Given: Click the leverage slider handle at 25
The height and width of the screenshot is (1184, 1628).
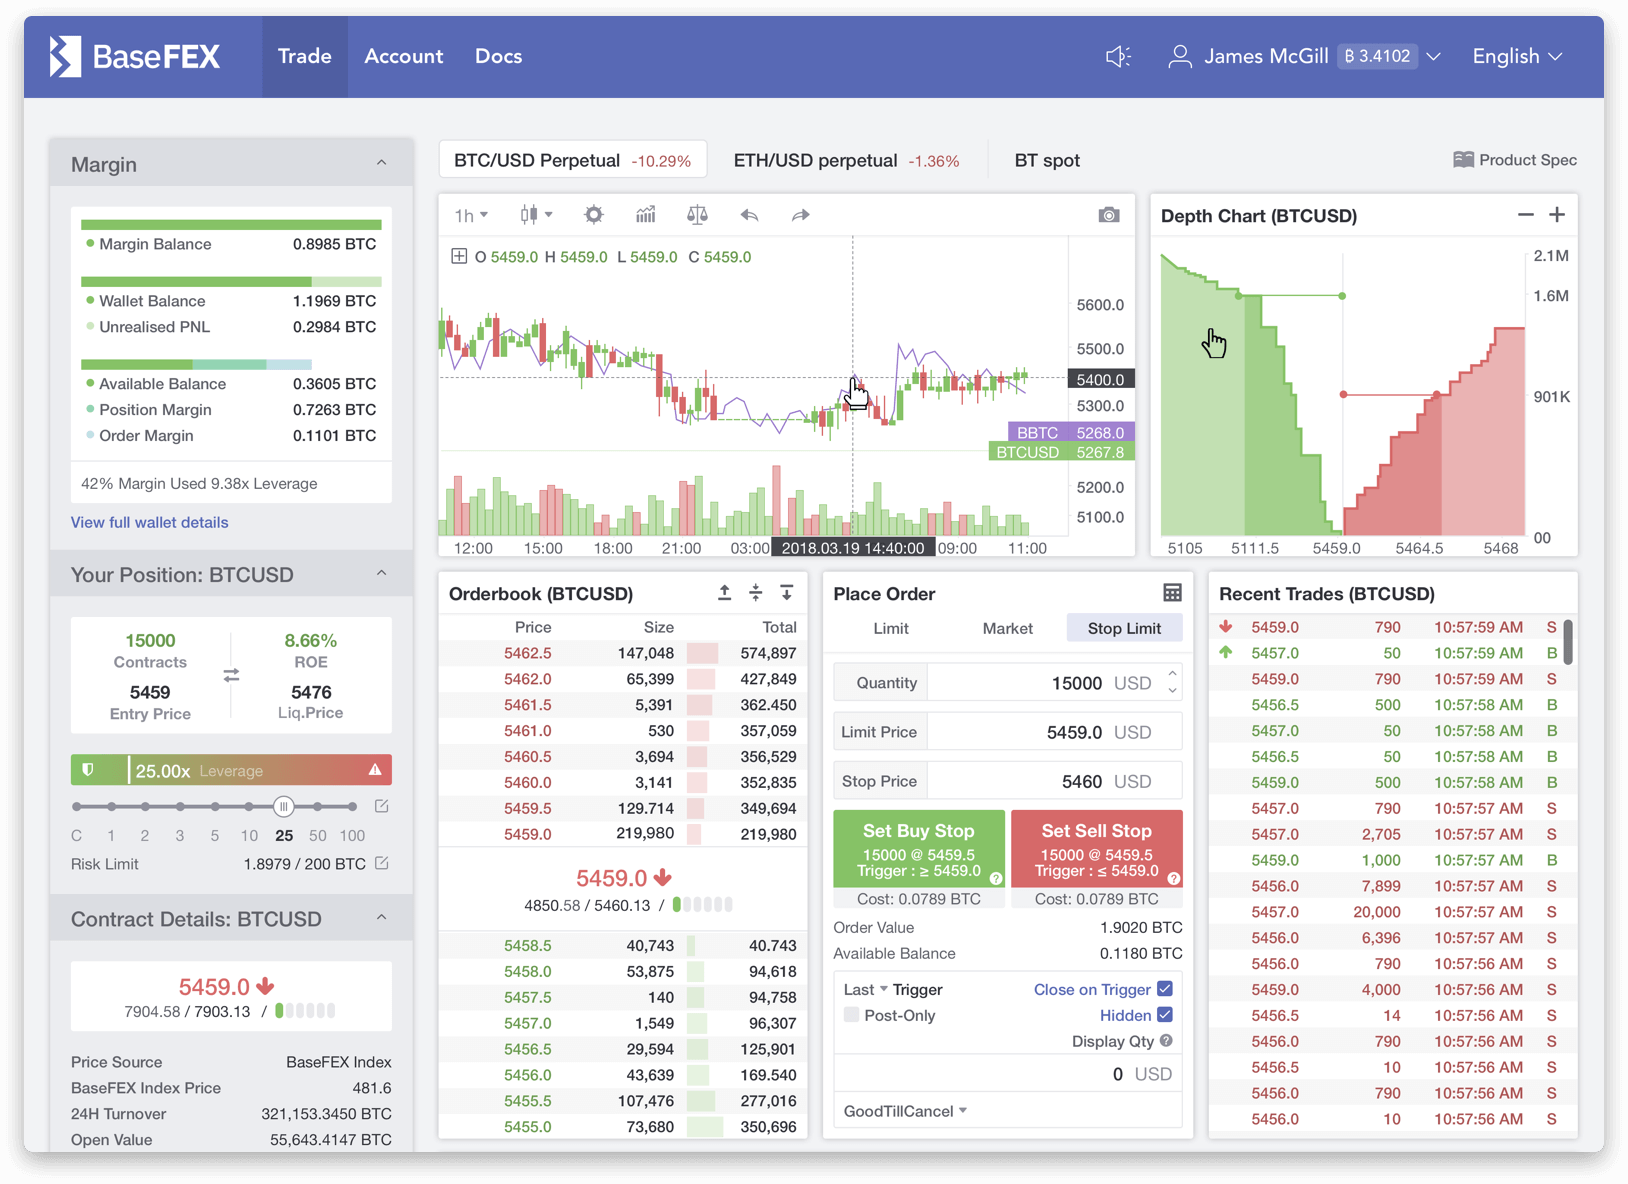Looking at the screenshot, I should [283, 806].
